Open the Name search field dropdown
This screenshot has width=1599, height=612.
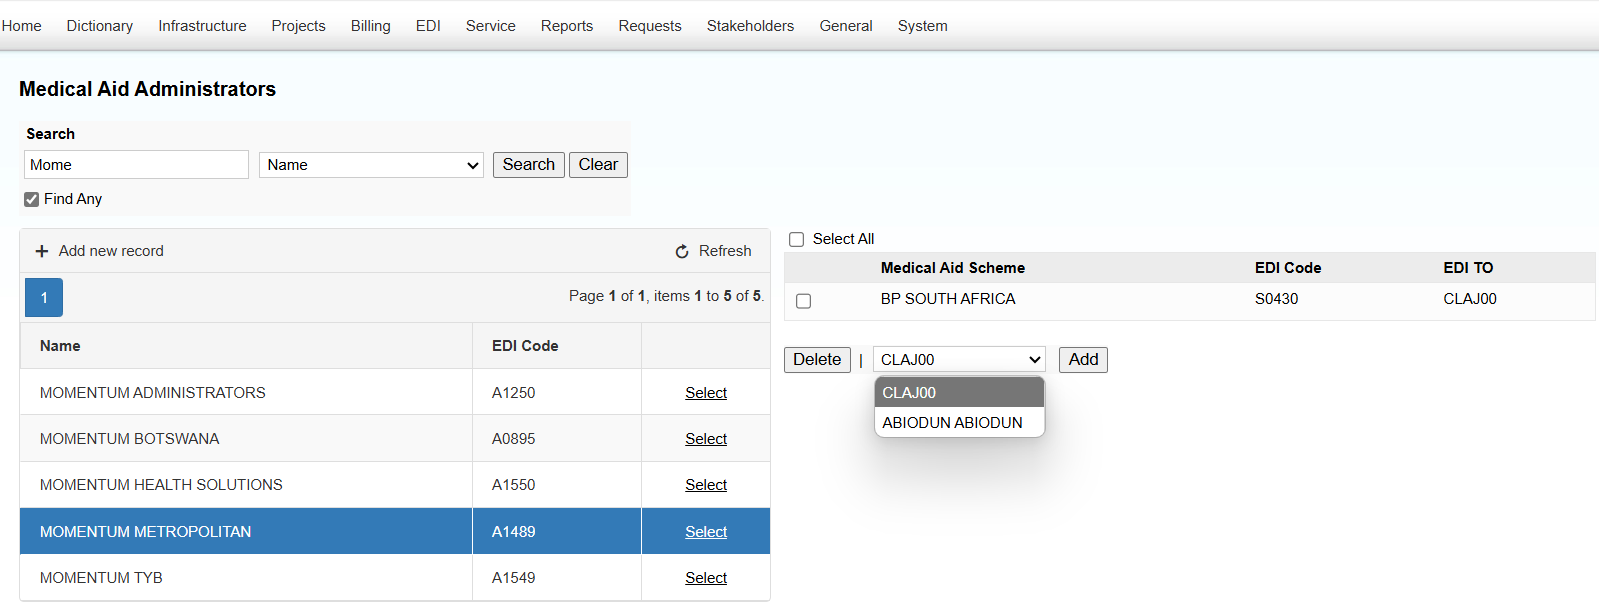(371, 165)
